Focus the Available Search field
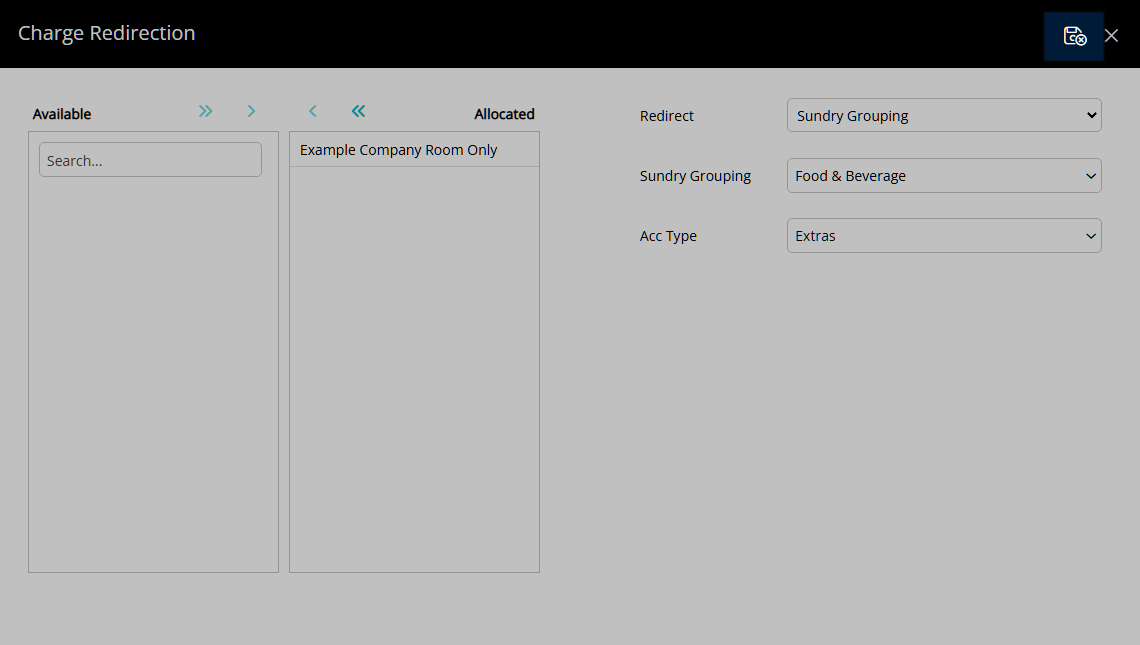This screenshot has width=1140, height=645. pyautogui.click(x=150, y=160)
